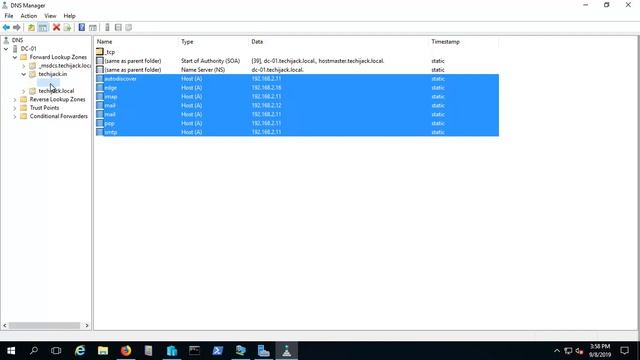
Task: Click the tree pane's left scroll arrow
Action: pos(5,325)
